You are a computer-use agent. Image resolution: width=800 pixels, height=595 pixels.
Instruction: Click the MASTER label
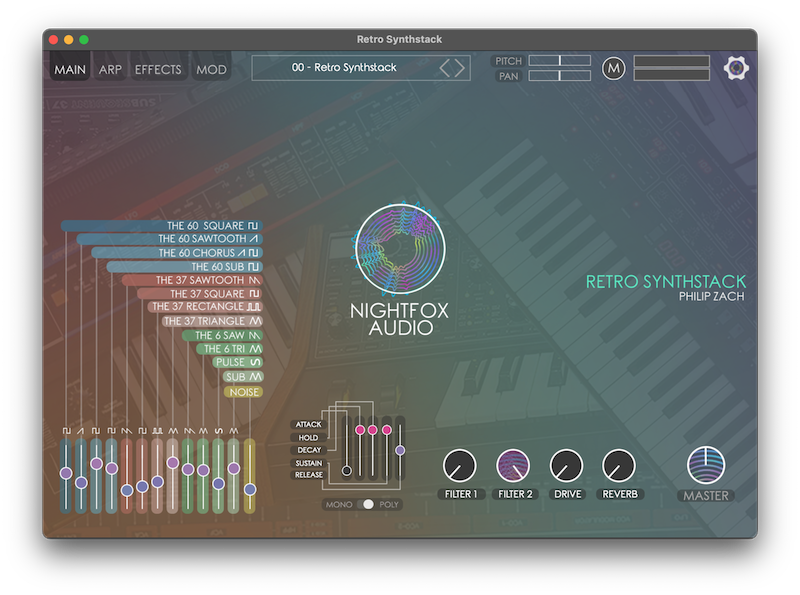706,495
